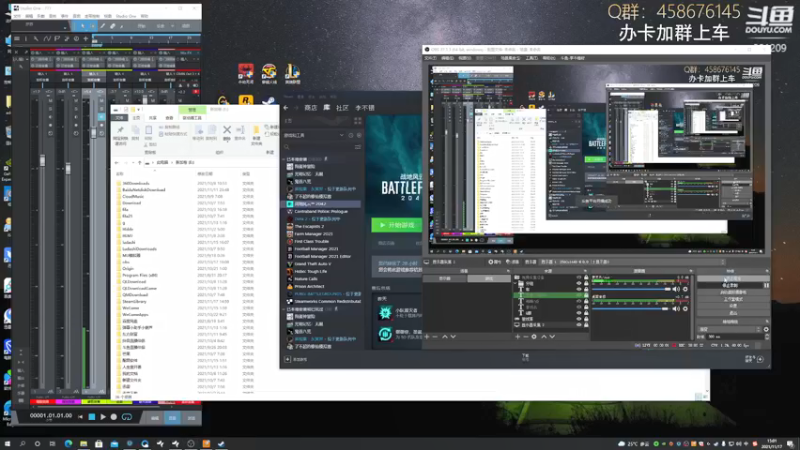Return to zero in Studio One transport

[80, 417]
